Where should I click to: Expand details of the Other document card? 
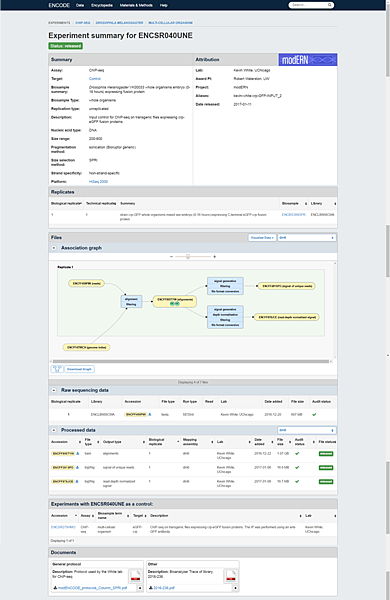(235, 588)
